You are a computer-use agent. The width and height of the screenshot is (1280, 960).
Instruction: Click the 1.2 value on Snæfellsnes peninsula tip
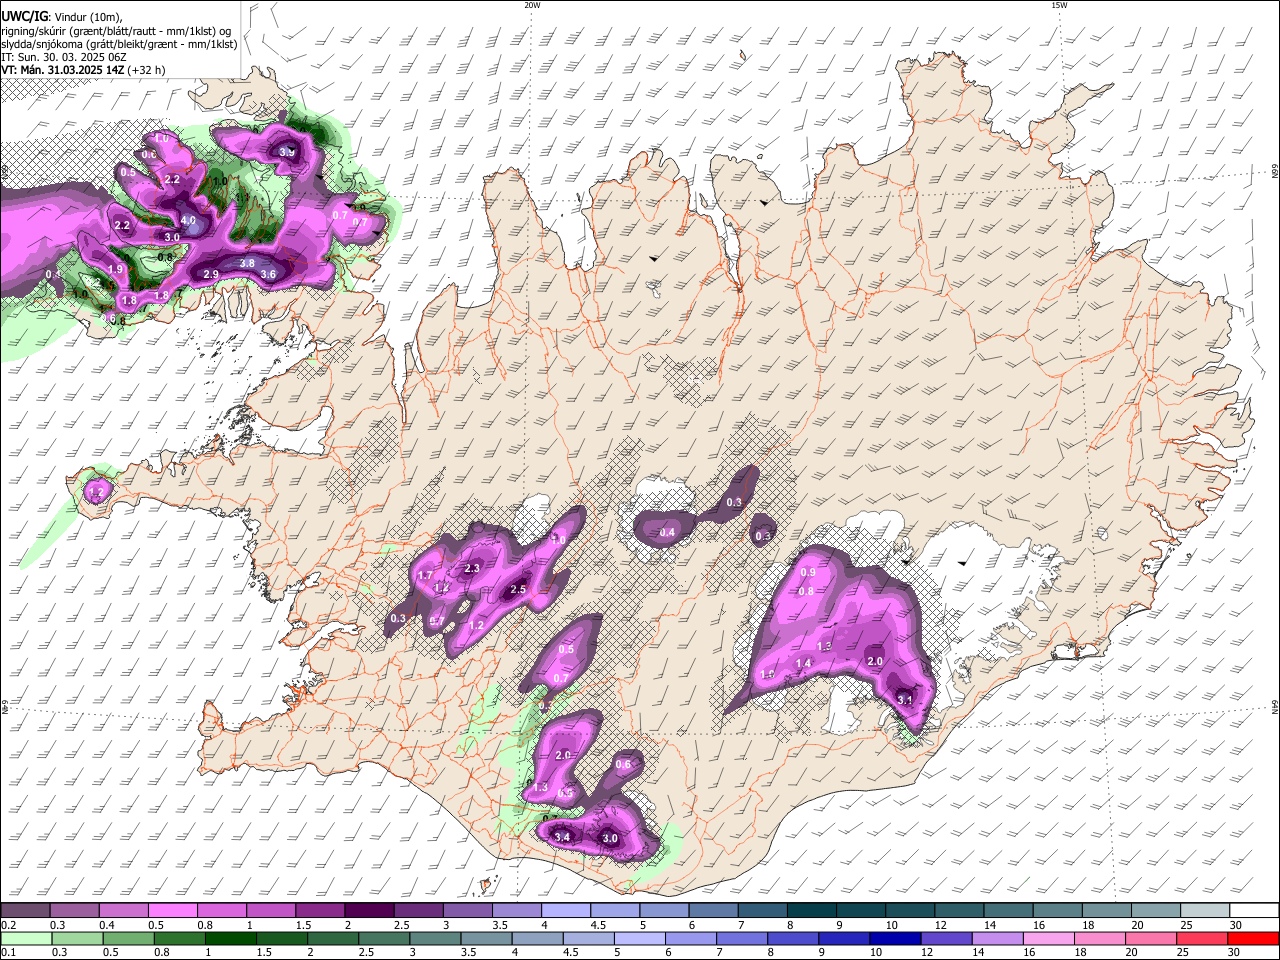point(97,492)
